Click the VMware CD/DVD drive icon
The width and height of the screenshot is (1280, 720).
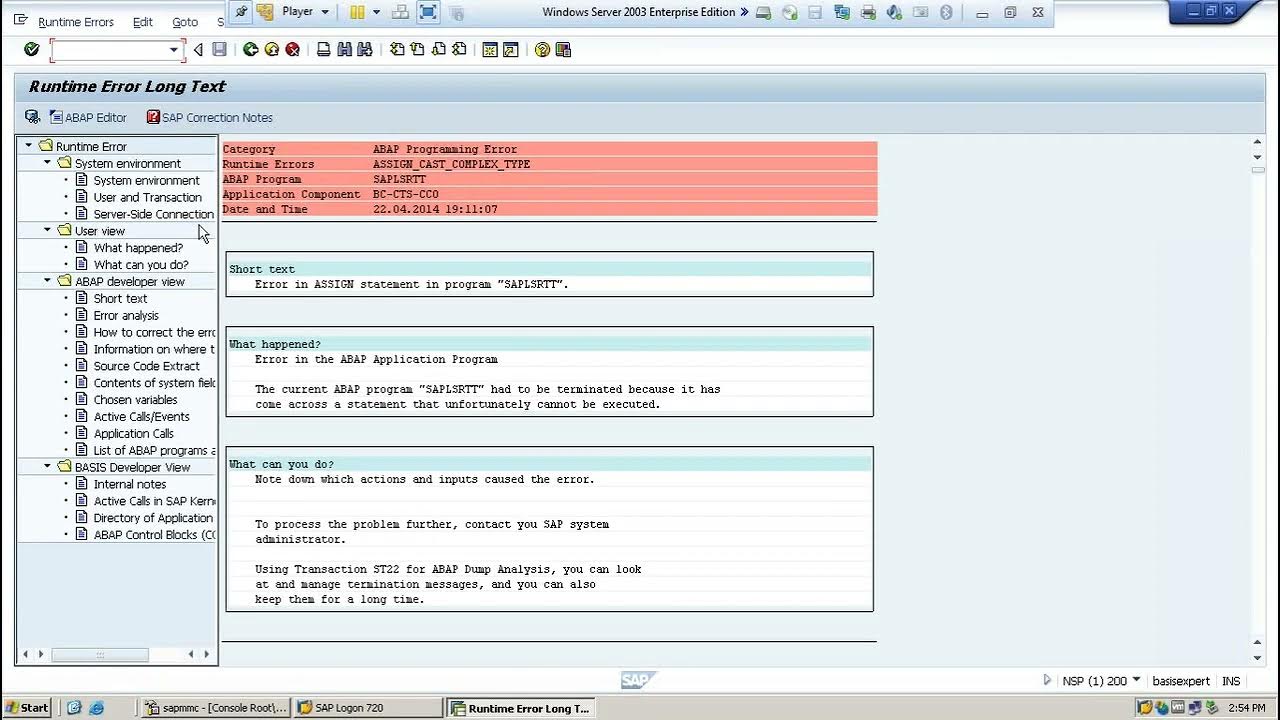pos(790,12)
